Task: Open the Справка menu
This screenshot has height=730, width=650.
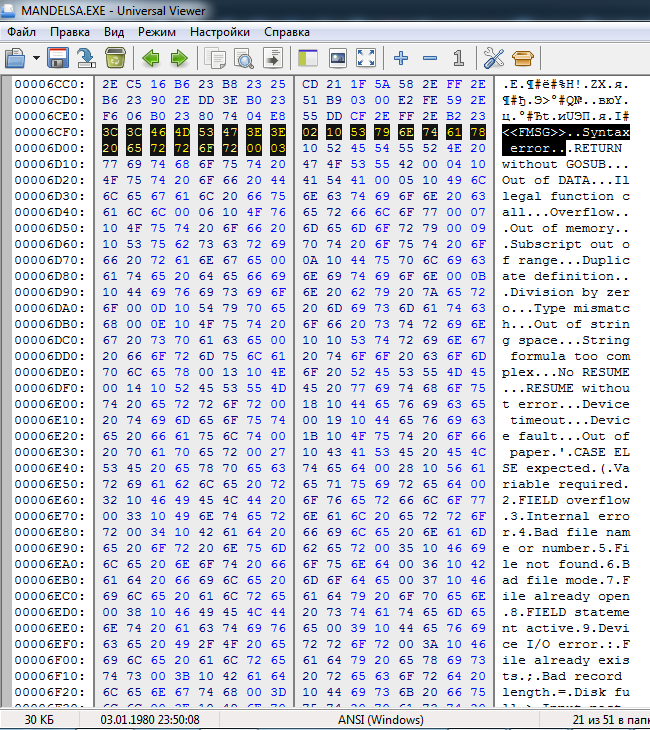Action: 287,32
